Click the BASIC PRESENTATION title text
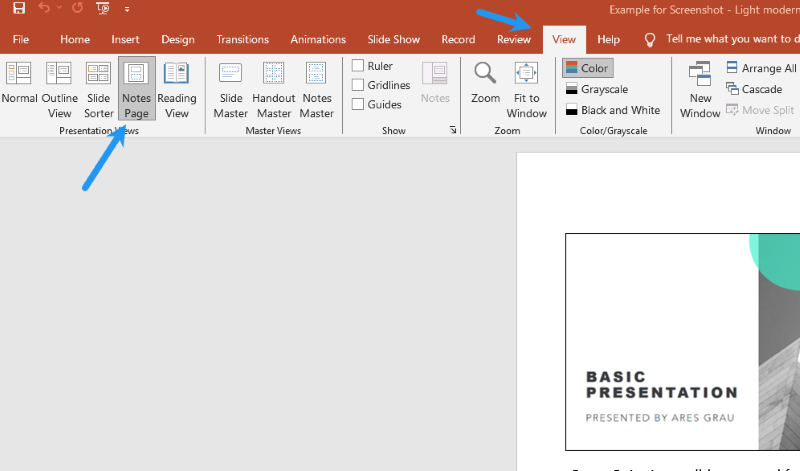The image size is (800, 471). [662, 384]
